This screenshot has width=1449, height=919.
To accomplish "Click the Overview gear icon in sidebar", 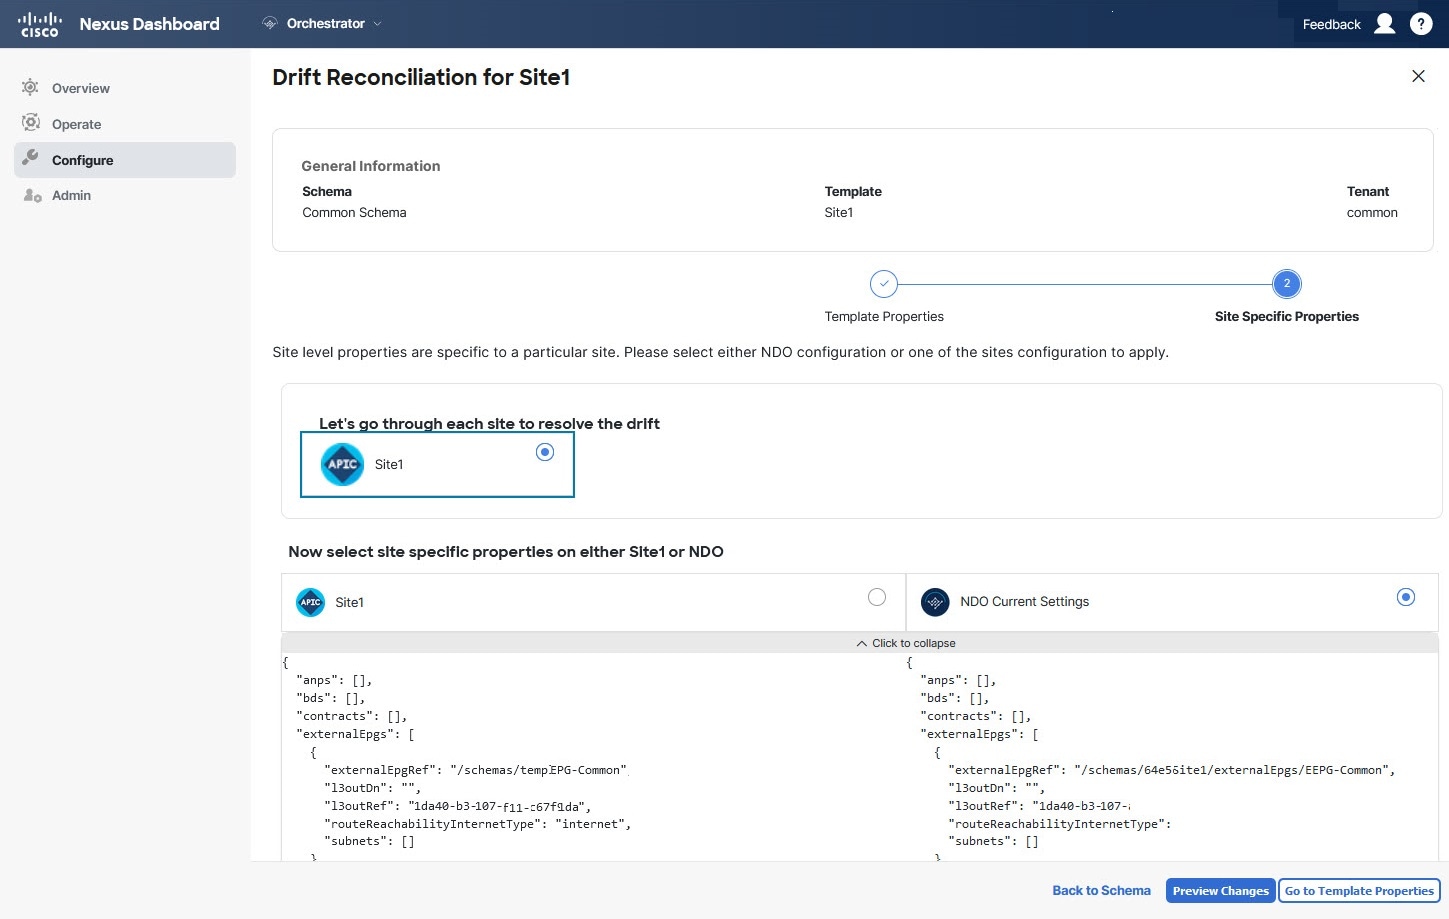I will 31,87.
